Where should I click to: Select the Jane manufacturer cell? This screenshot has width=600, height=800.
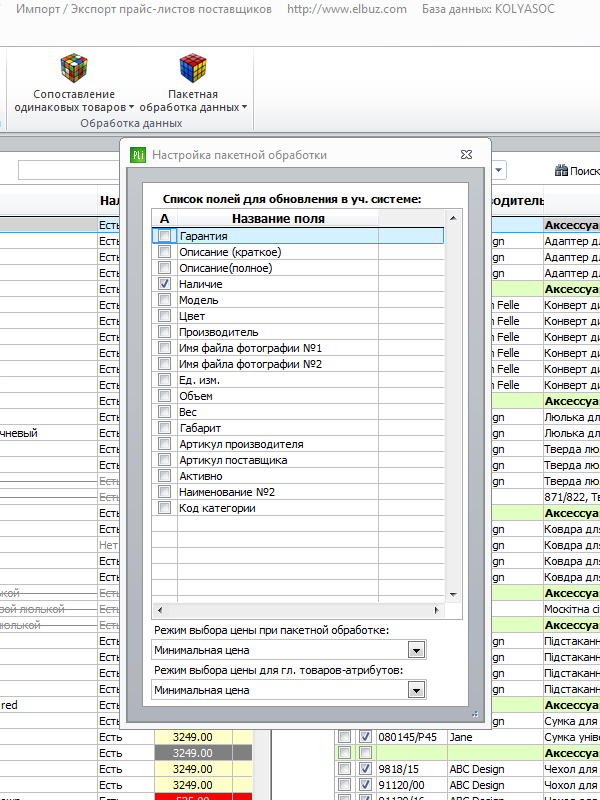495,737
